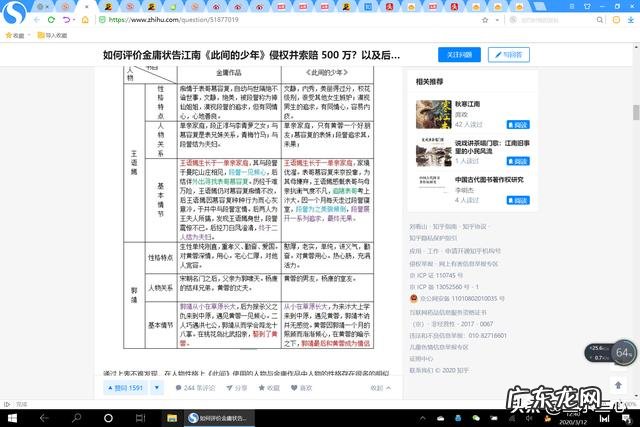Click the 郭靖 row label cell
The height and width of the screenshot is (427, 640).
point(134,295)
